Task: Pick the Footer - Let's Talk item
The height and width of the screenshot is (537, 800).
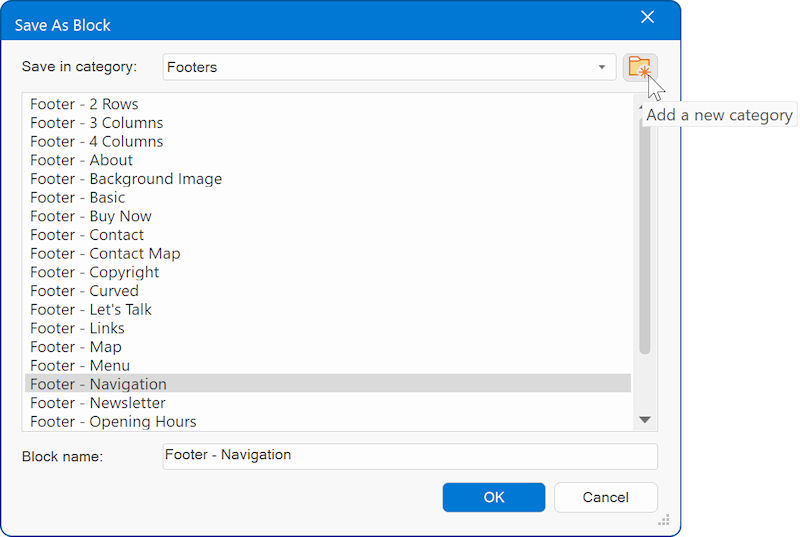Action: (x=91, y=309)
